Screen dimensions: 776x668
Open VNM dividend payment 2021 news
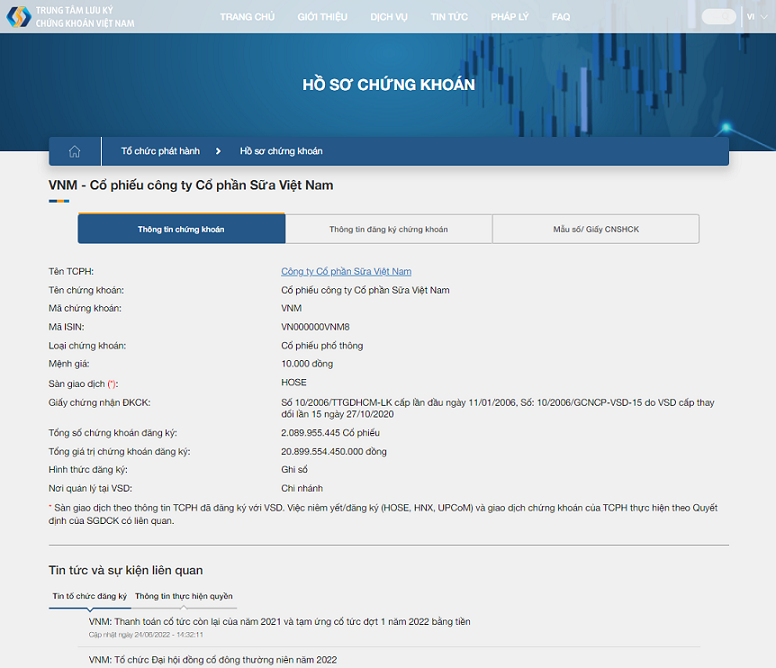(x=279, y=622)
